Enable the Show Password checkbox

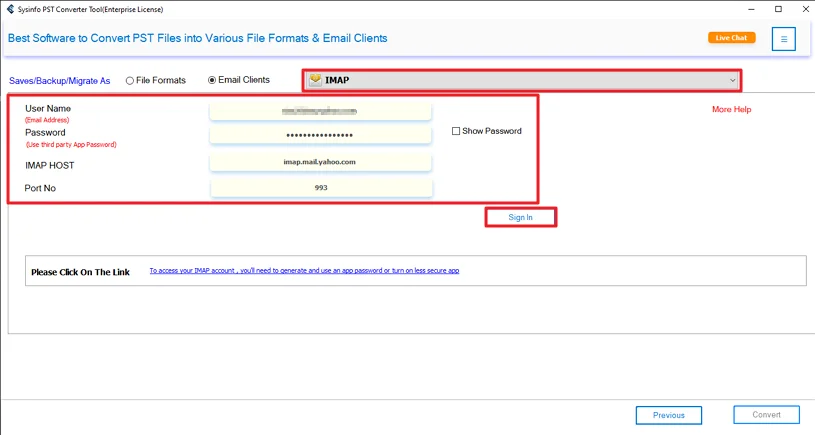(x=456, y=131)
